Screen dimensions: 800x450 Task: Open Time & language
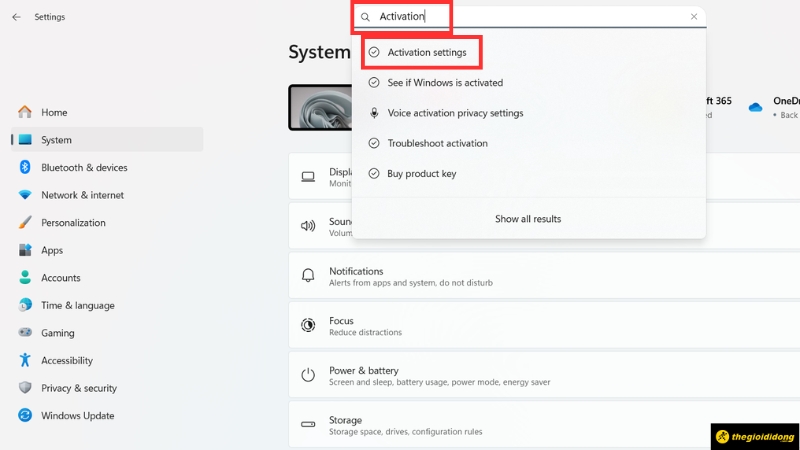tap(107, 305)
